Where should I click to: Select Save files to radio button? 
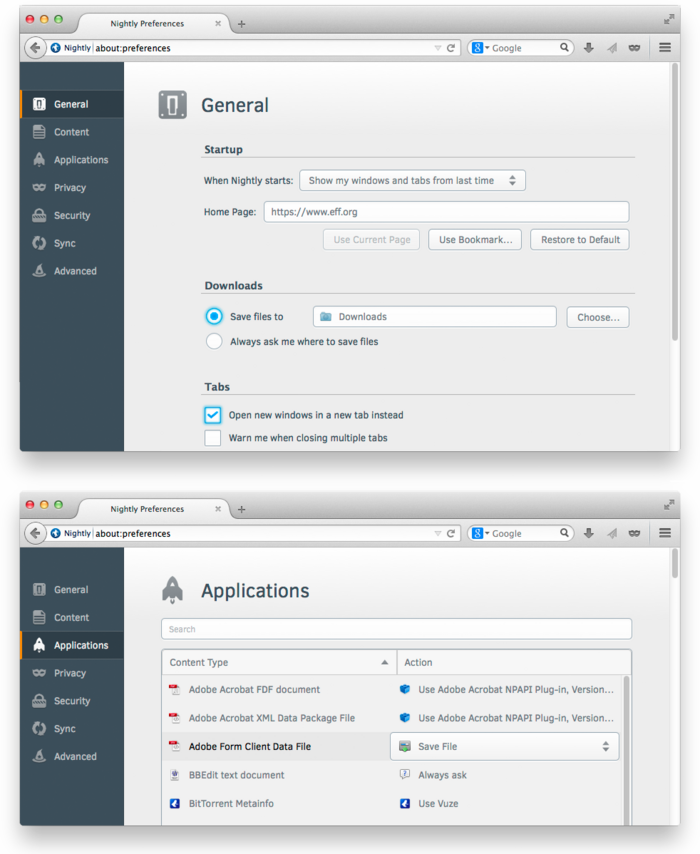(x=214, y=316)
